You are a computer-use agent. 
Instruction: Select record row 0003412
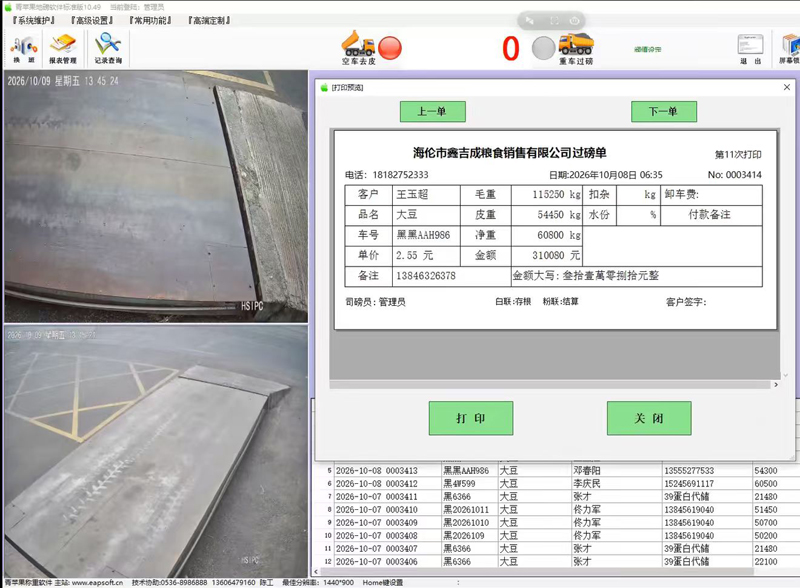557,483
